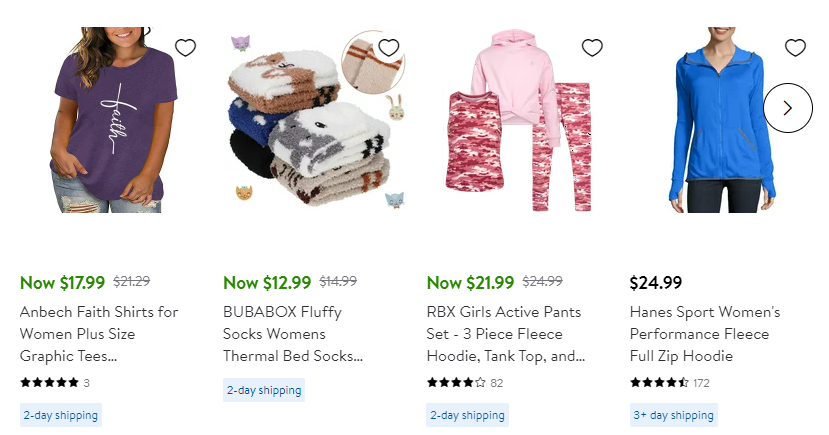
Task: Favorite the Anbech Faith Shirt with heart
Action: point(185,47)
